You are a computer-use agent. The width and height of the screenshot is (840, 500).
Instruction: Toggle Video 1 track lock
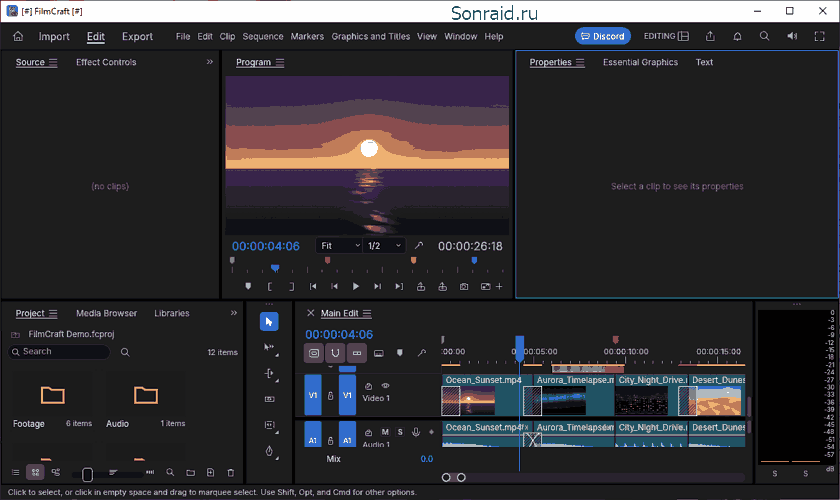click(x=331, y=395)
